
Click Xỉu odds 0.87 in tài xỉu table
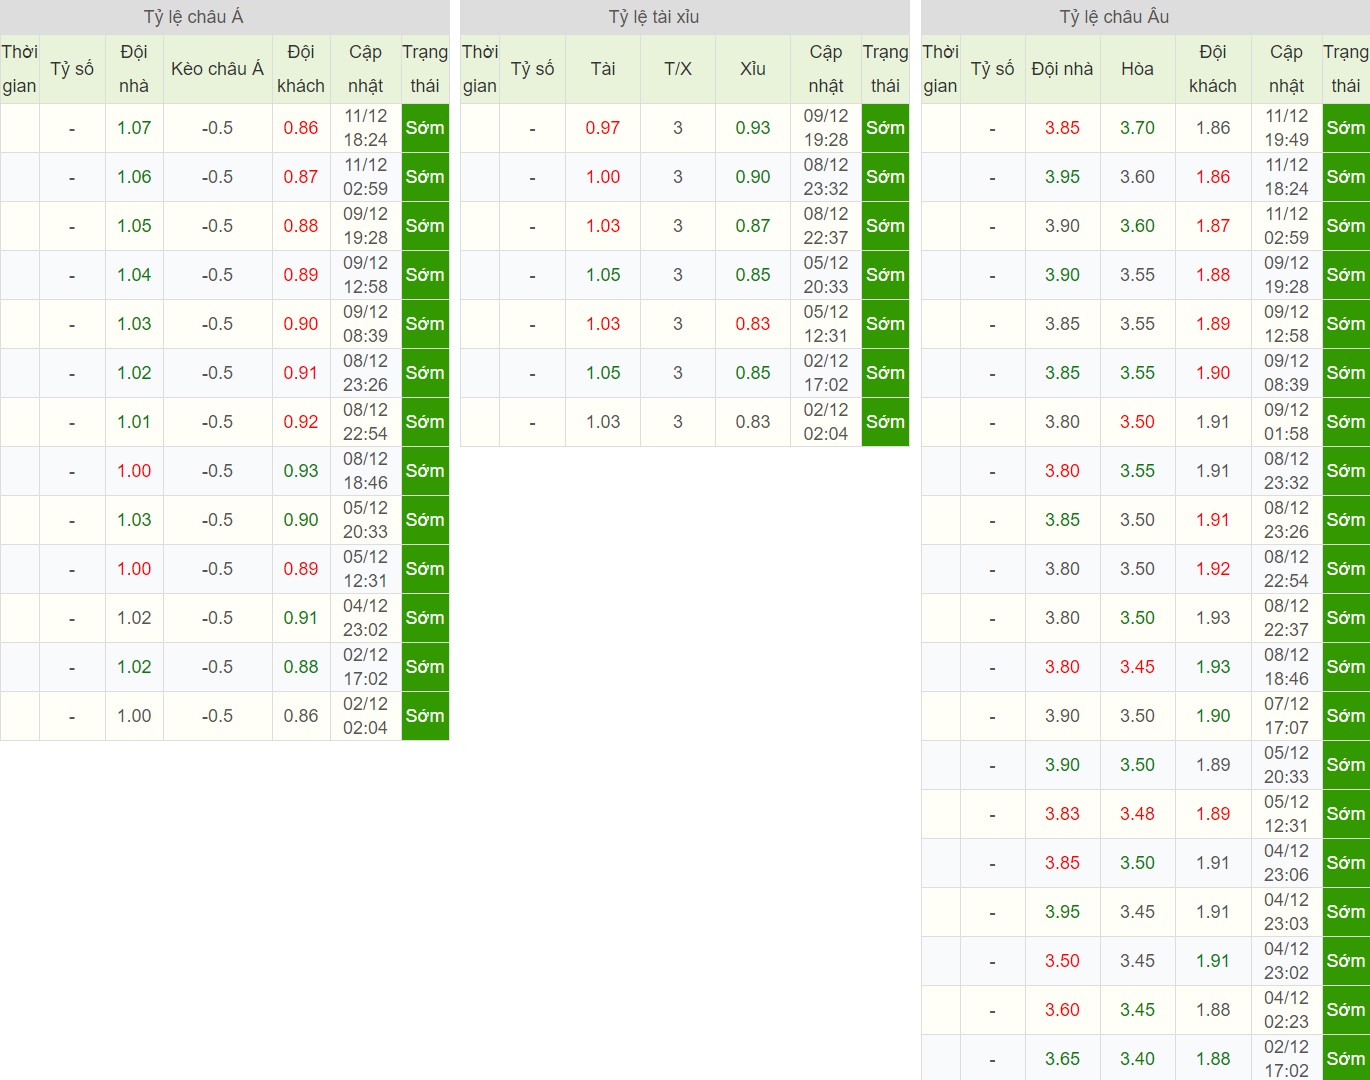coord(753,226)
